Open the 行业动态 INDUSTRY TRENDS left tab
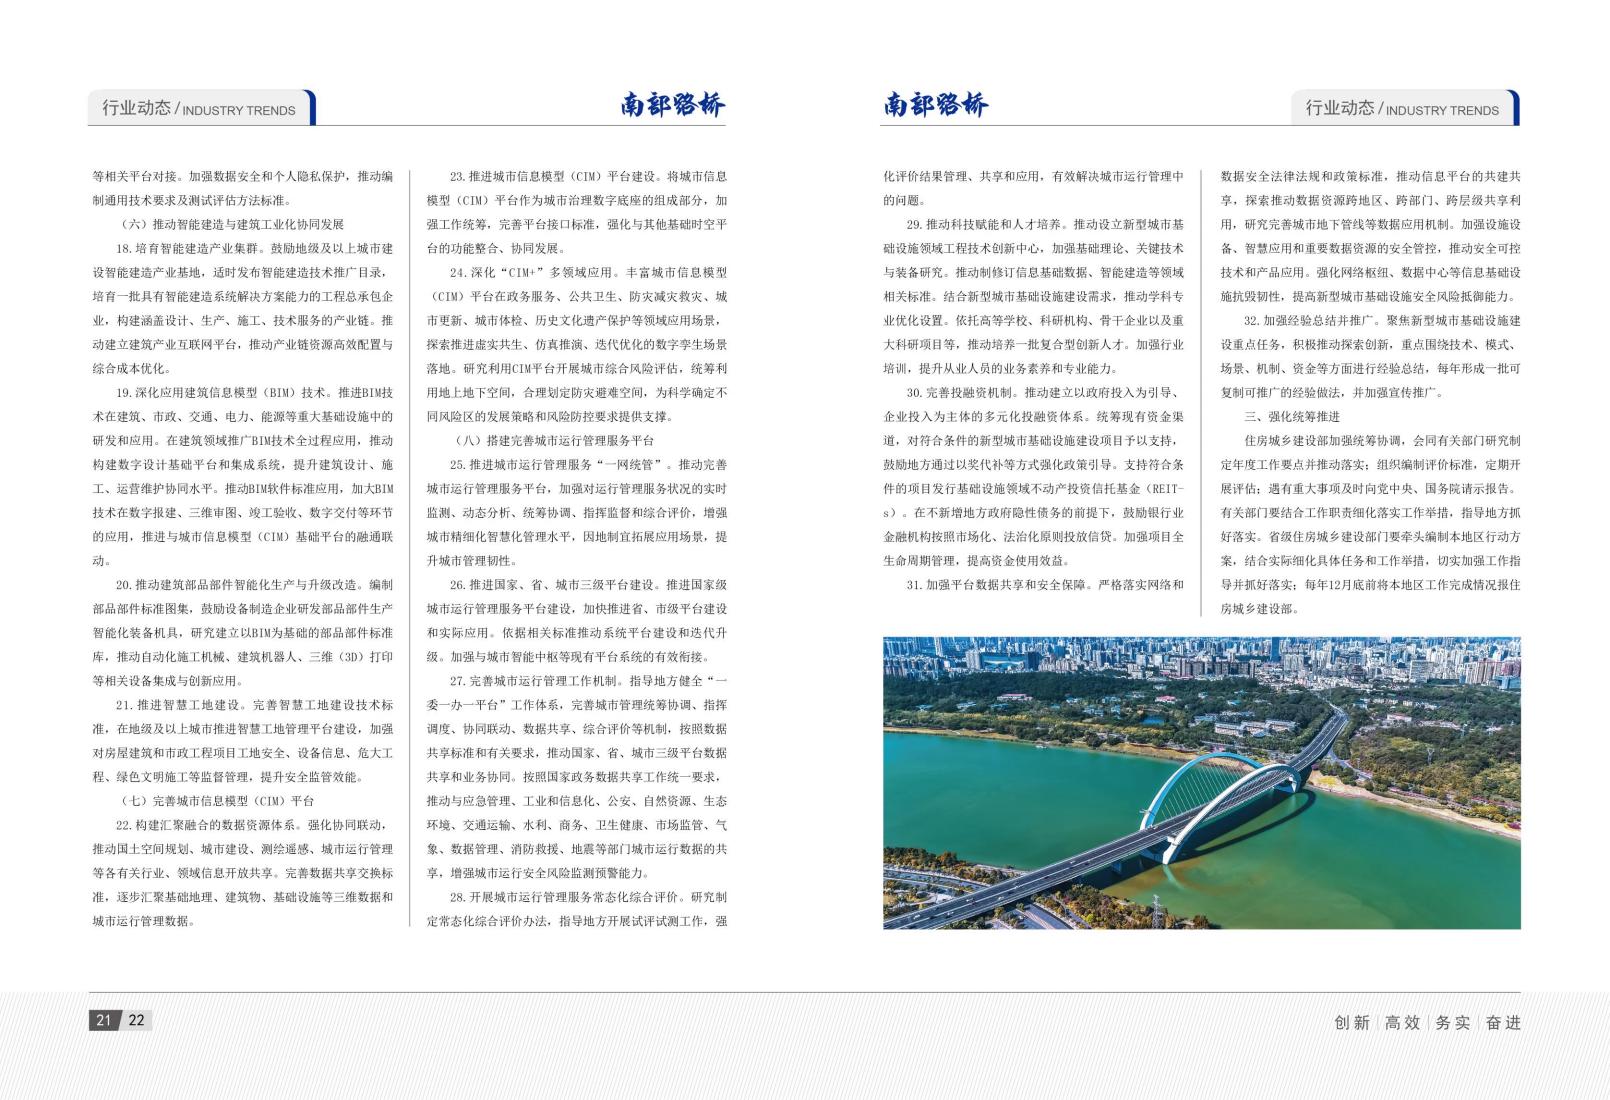 pos(198,110)
